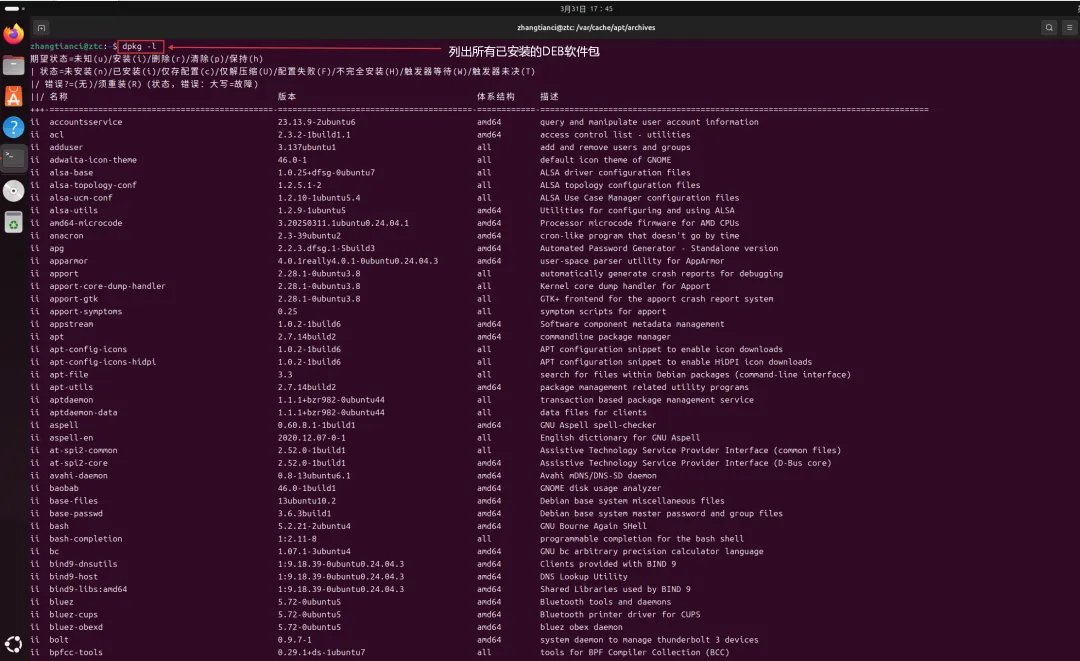Open a new terminal tab
Screen dimensions: 1080x661
click(41, 28)
